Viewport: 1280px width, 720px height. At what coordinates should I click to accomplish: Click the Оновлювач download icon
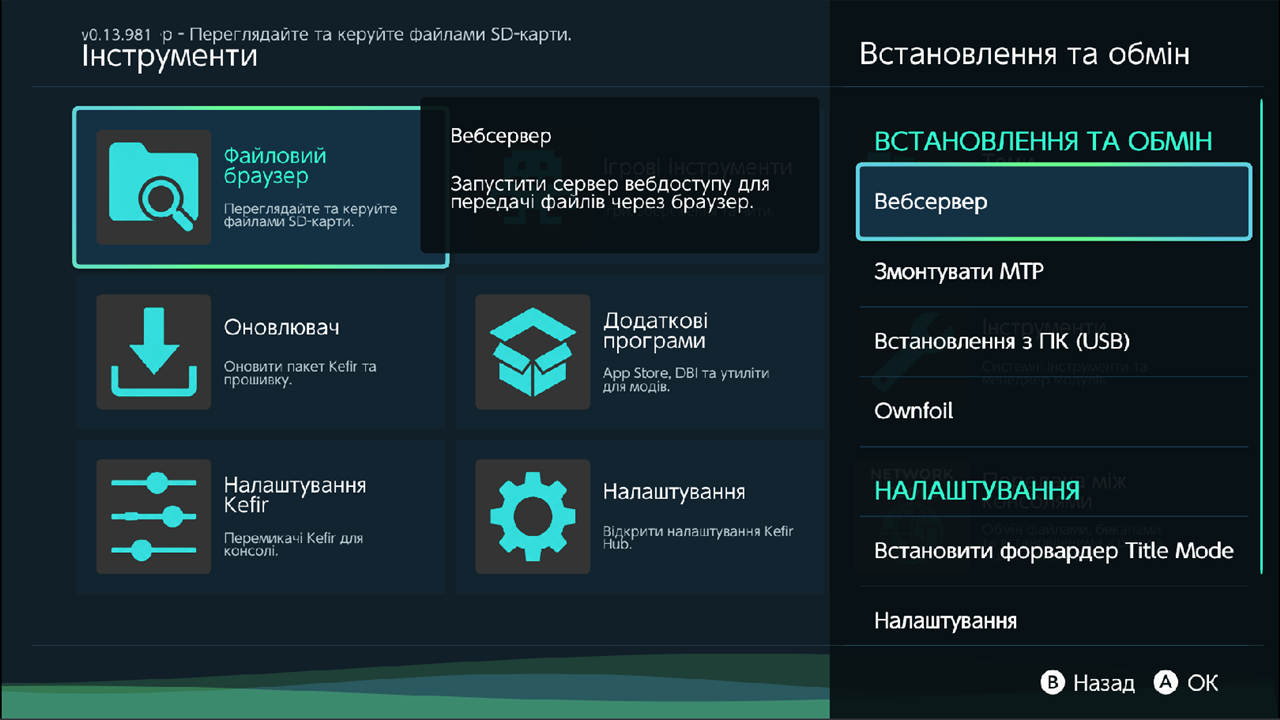point(153,352)
